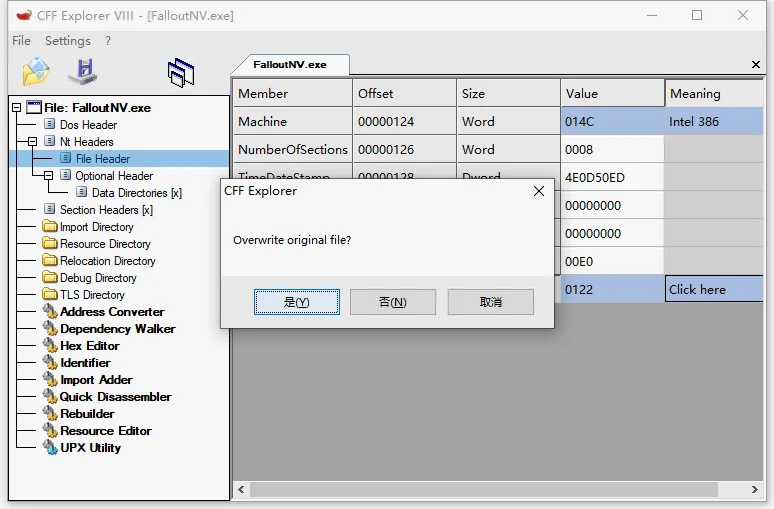Select the Meaning column header
774x509 pixels.
(x=714, y=93)
